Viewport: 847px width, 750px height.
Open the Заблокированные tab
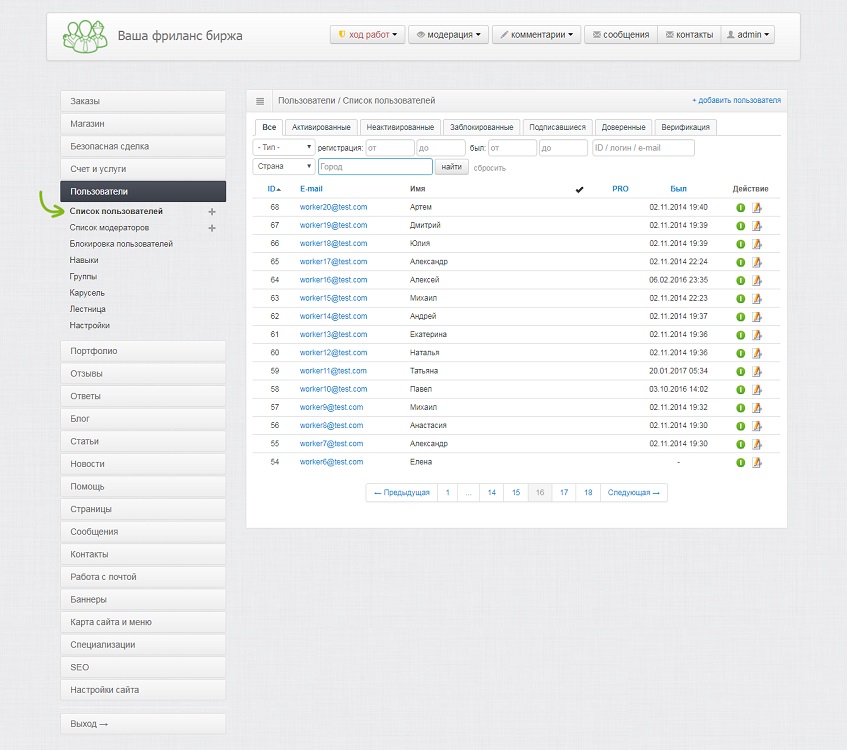(x=482, y=128)
